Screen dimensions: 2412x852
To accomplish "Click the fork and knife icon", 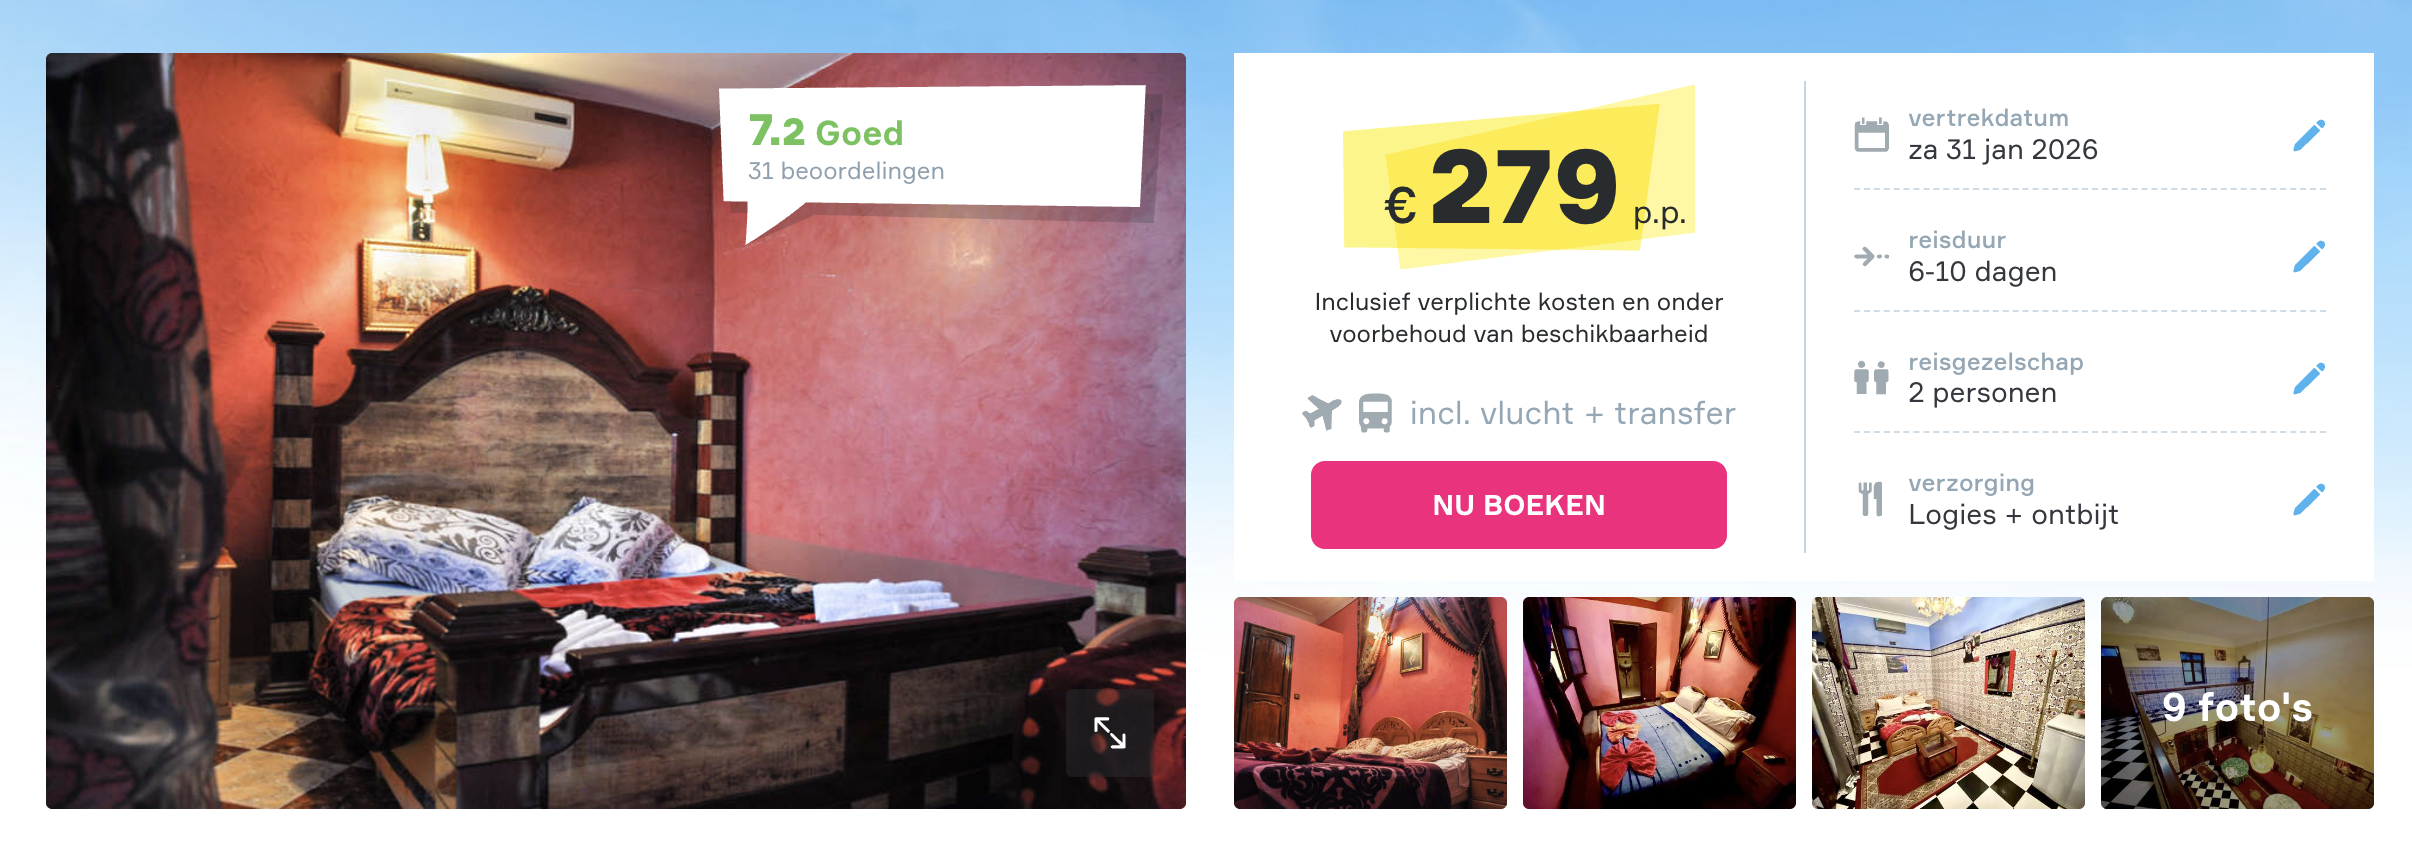I will pos(1871,499).
